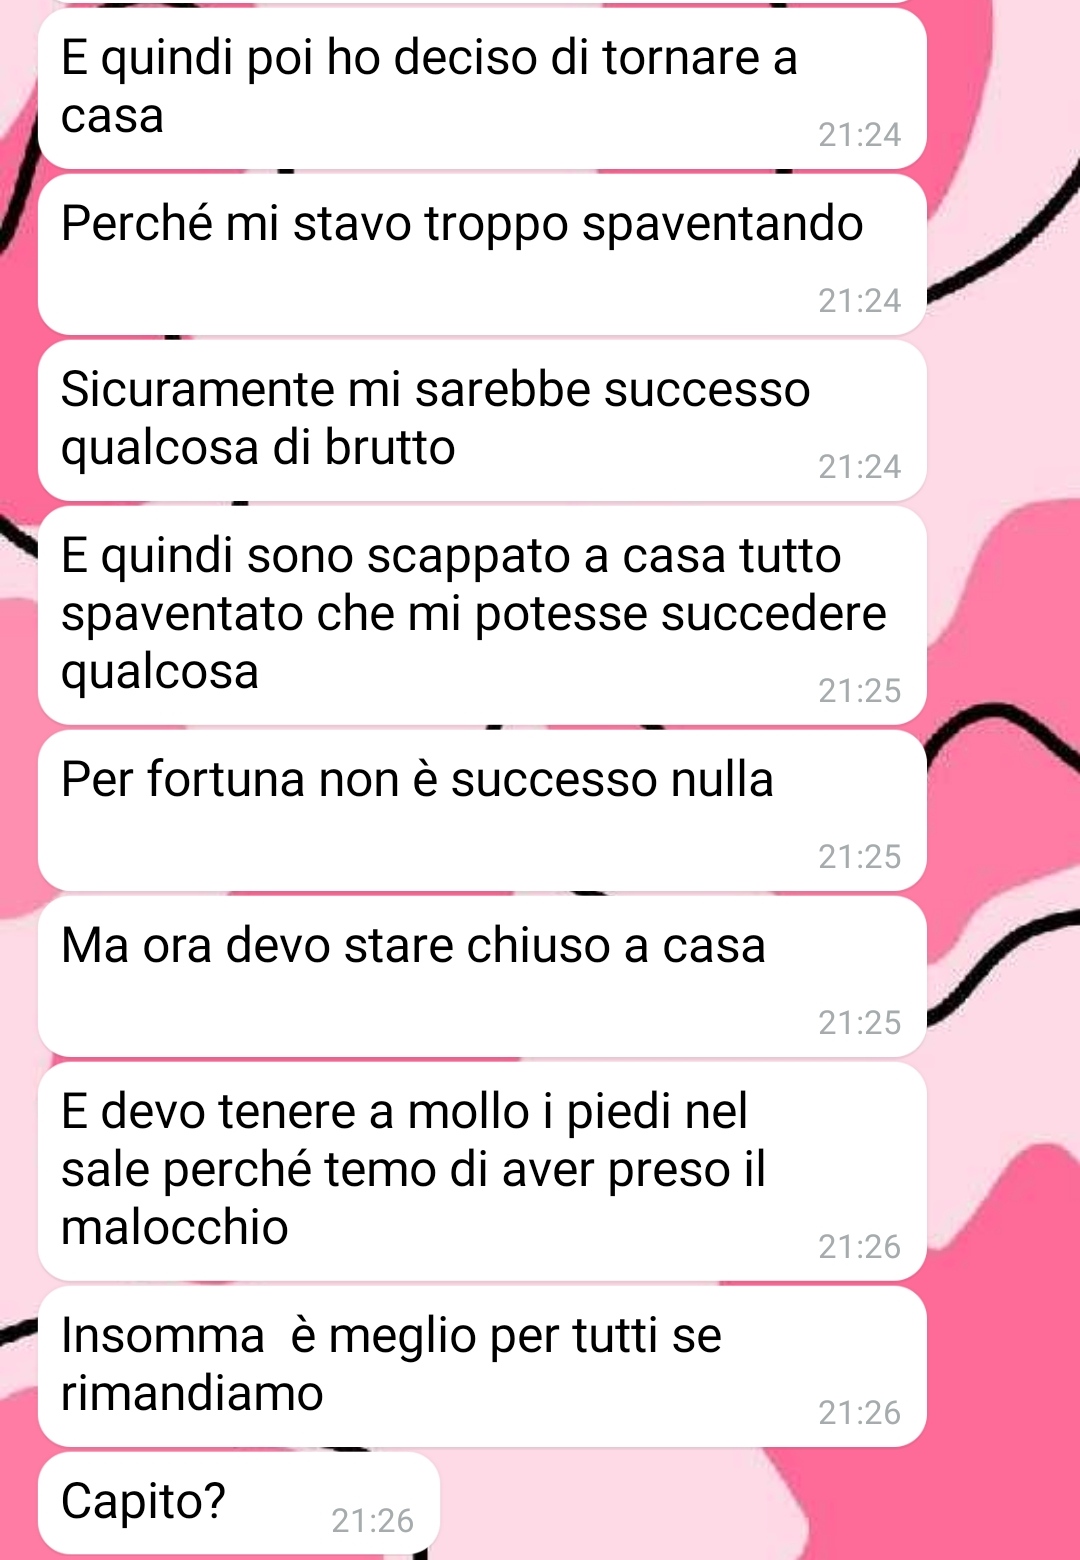This screenshot has width=1080, height=1560.
Task: Click timestamp of 'Ma ora devo stare chiuso' message
Action: coord(859,1023)
